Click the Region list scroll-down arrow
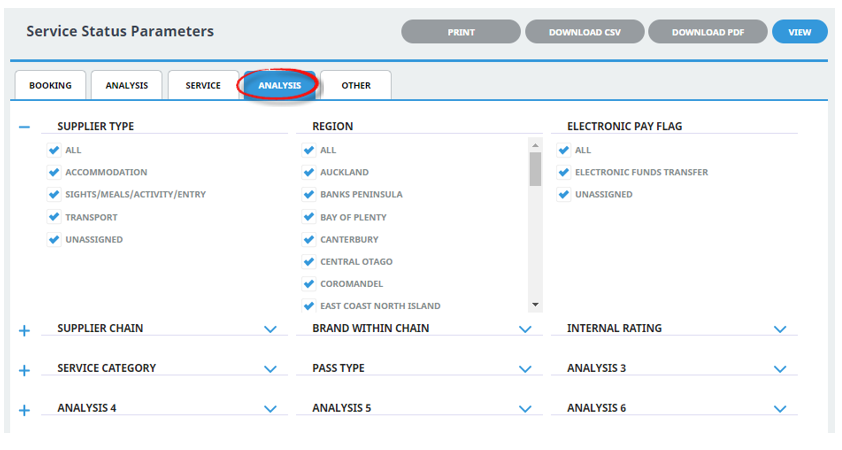The width and height of the screenshot is (842, 450). coord(535,305)
